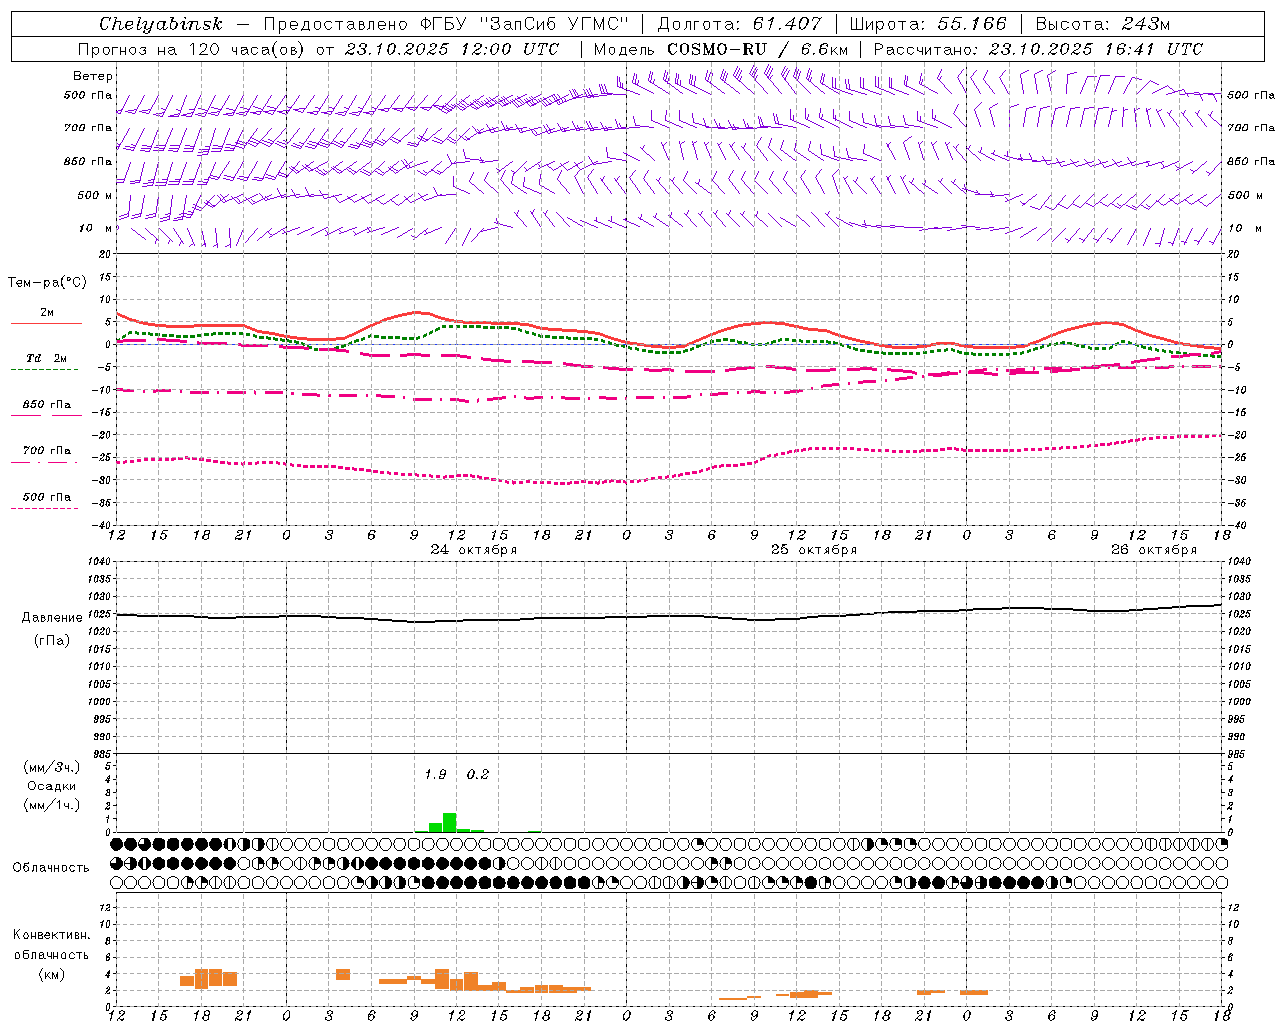Click the '26 октября' date label

(x=1154, y=550)
